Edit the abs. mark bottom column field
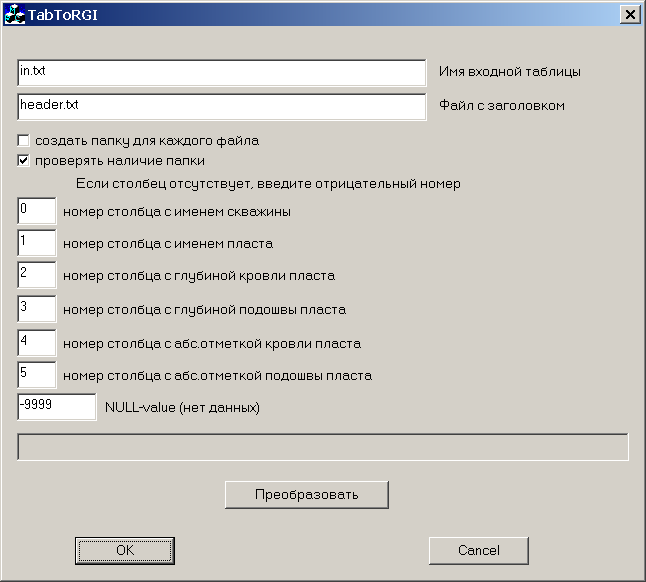This screenshot has width=646, height=582. point(37,375)
